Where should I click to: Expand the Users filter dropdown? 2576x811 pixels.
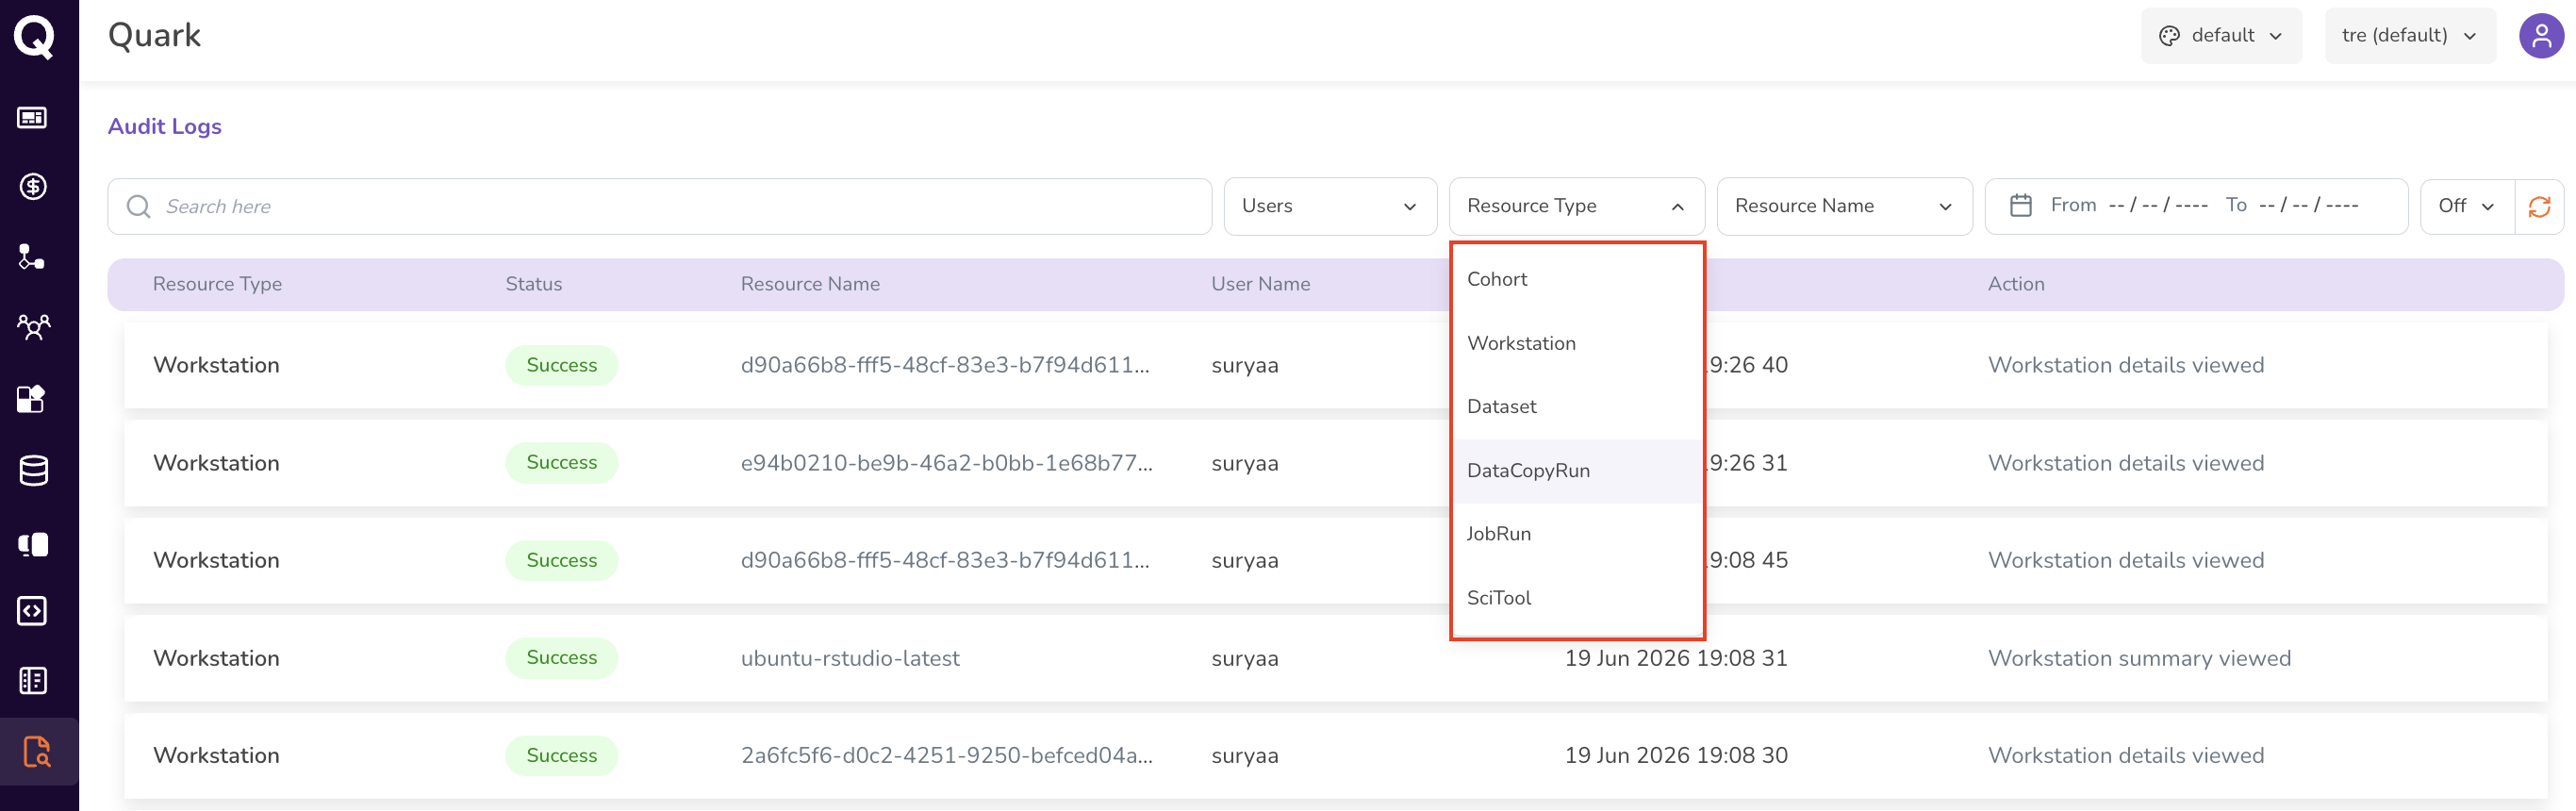pos(1330,206)
